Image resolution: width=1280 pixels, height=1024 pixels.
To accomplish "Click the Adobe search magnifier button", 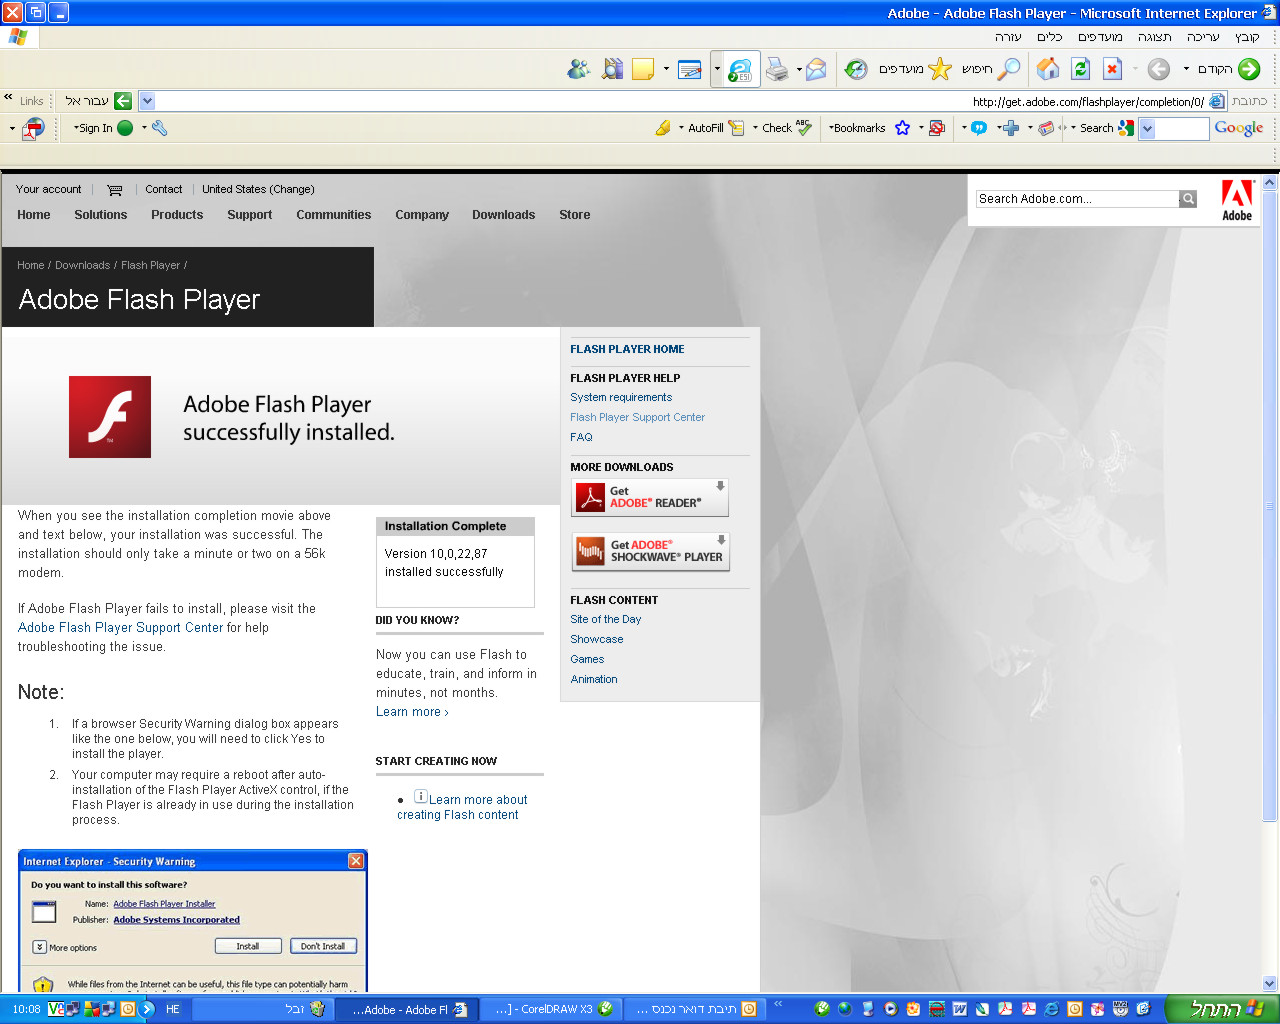I will [x=1188, y=199].
